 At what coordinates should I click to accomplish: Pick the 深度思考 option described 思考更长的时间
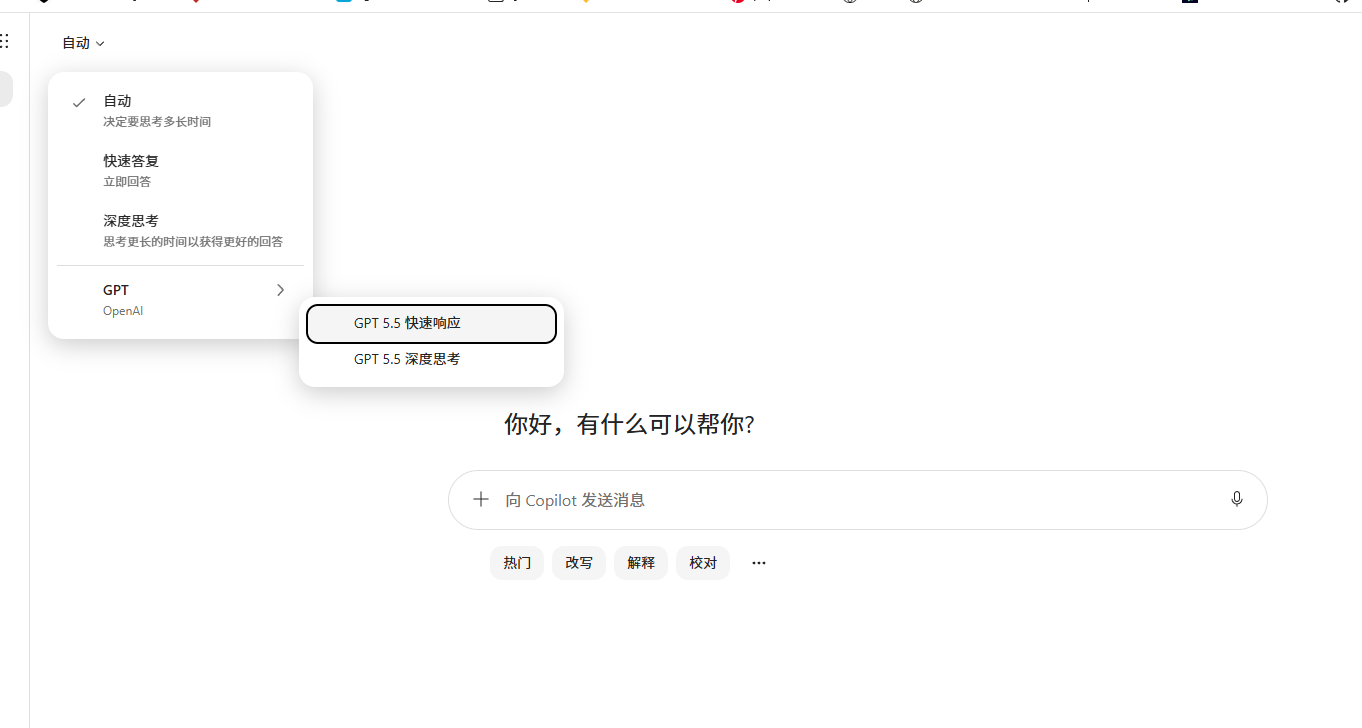180,231
